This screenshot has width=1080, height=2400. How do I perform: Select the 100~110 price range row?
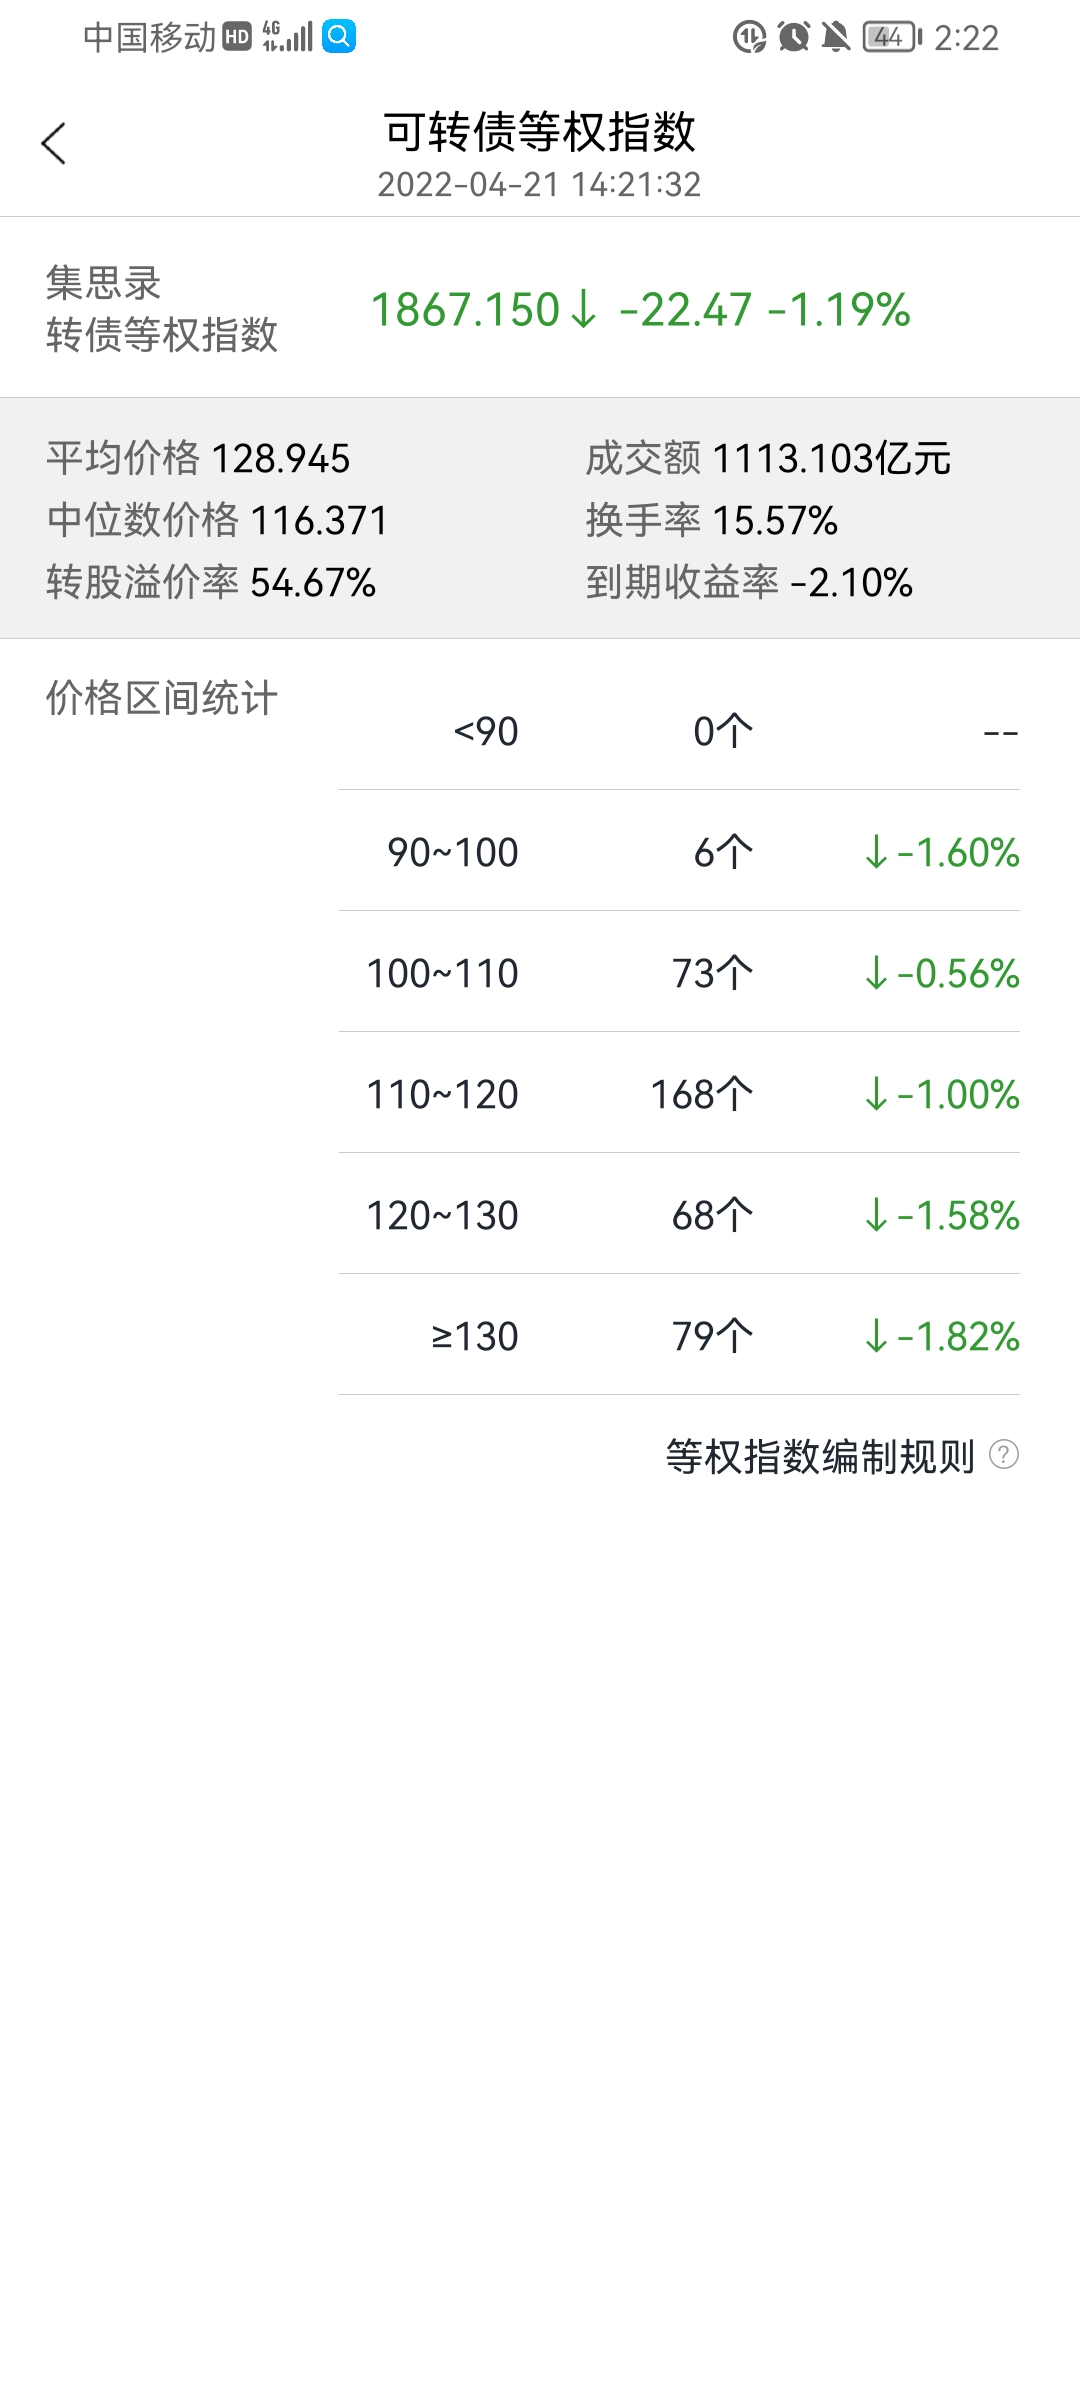[x=679, y=973]
